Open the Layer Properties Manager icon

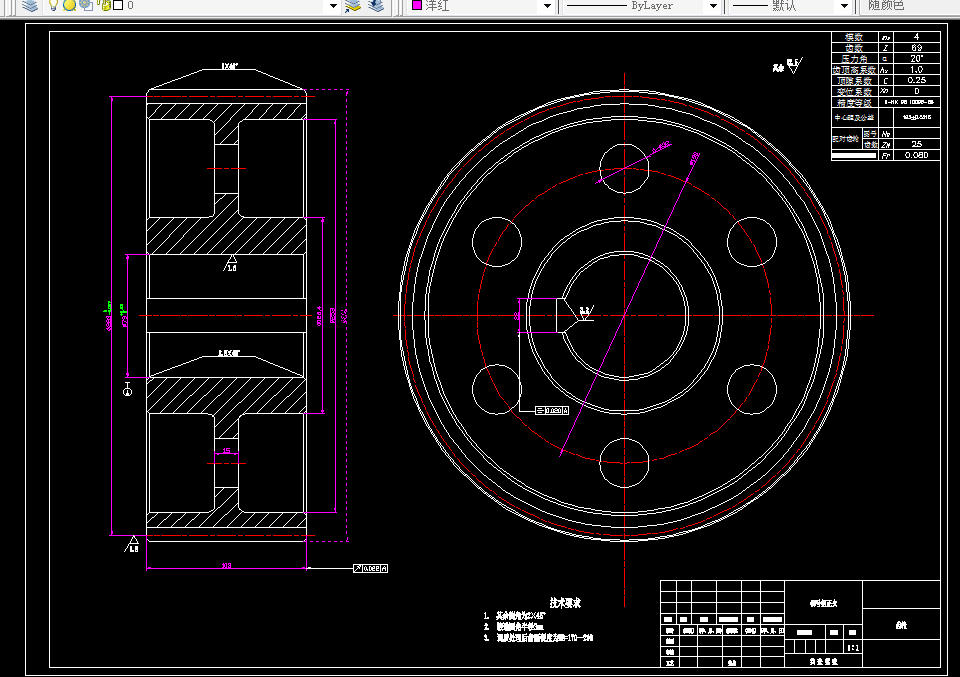pyautogui.click(x=29, y=6)
